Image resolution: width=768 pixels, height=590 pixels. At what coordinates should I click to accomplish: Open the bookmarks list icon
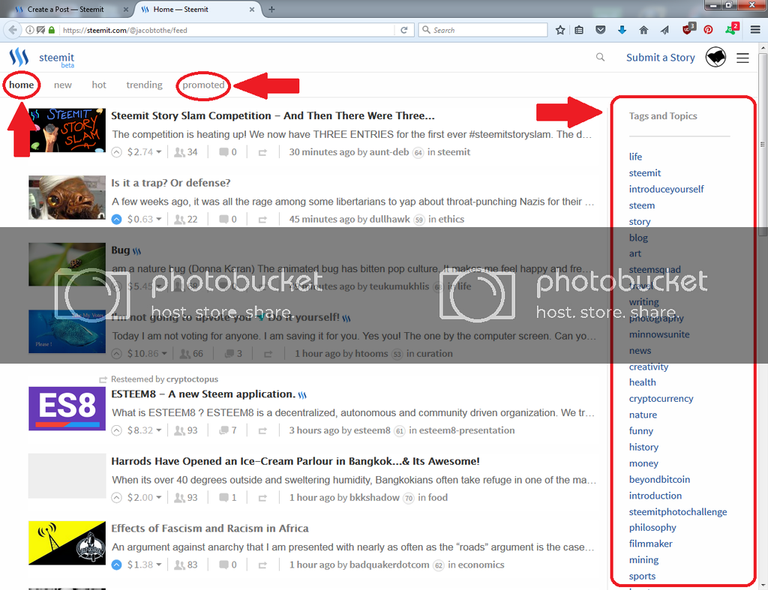coord(579,30)
